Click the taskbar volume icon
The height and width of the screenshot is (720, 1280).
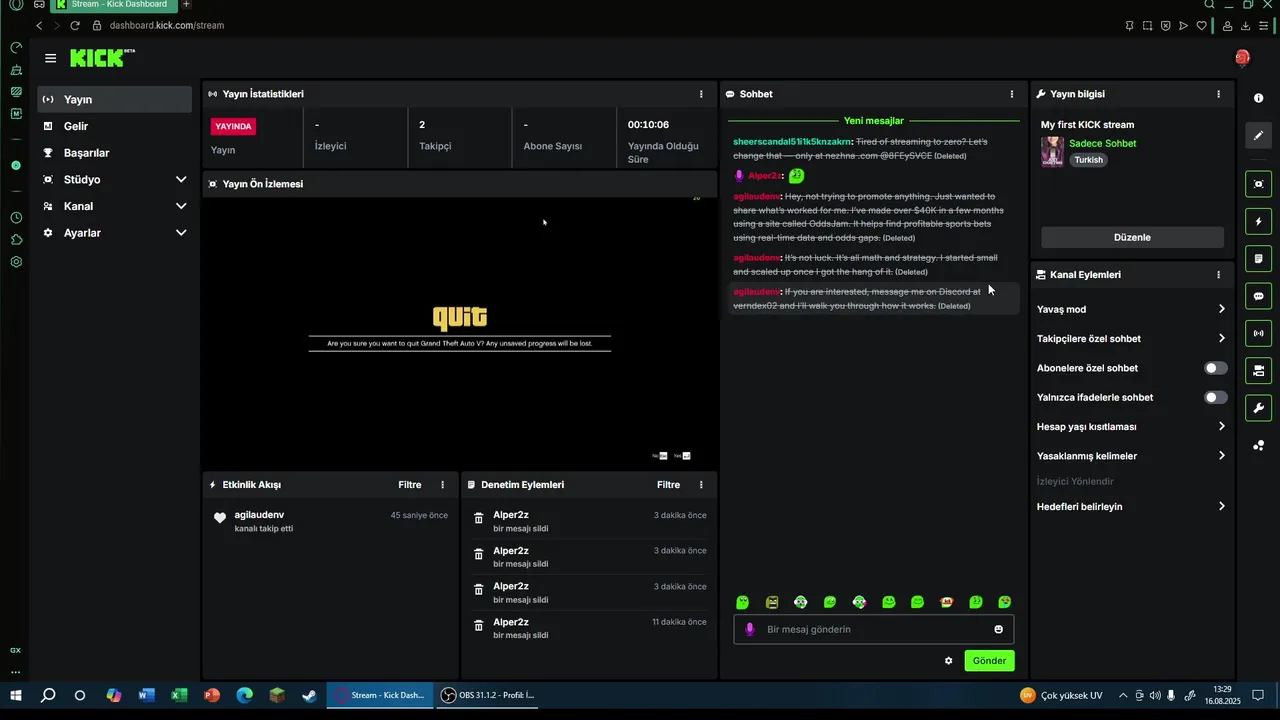pos(1155,695)
